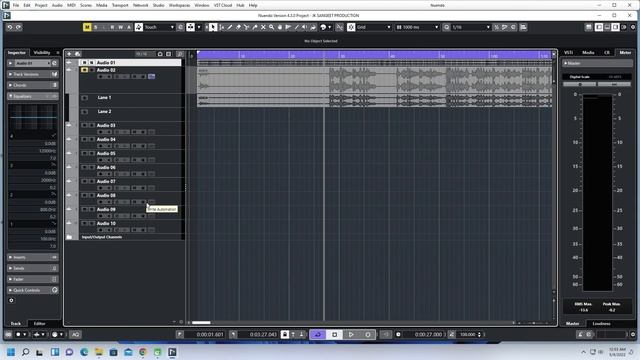
Task: Click the search tracks magnifier icon
Action: 180,54
